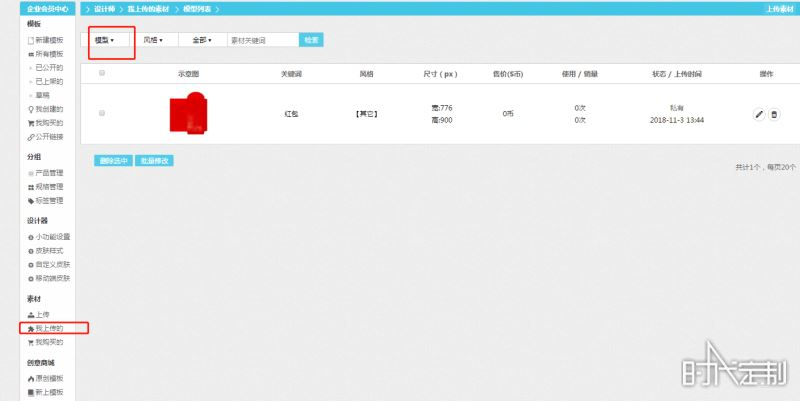
Task: Click the 【其它】 style cell
Action: pos(366,114)
